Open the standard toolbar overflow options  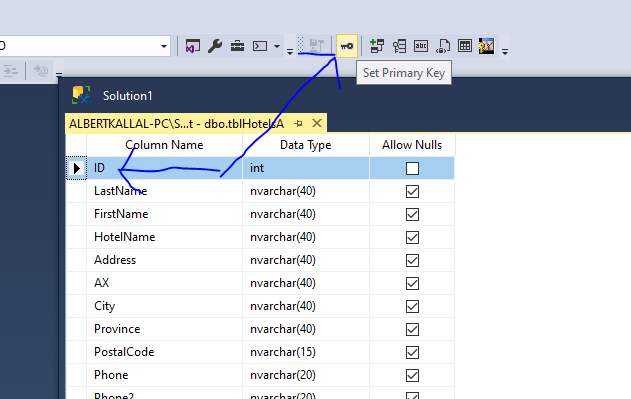[290, 52]
